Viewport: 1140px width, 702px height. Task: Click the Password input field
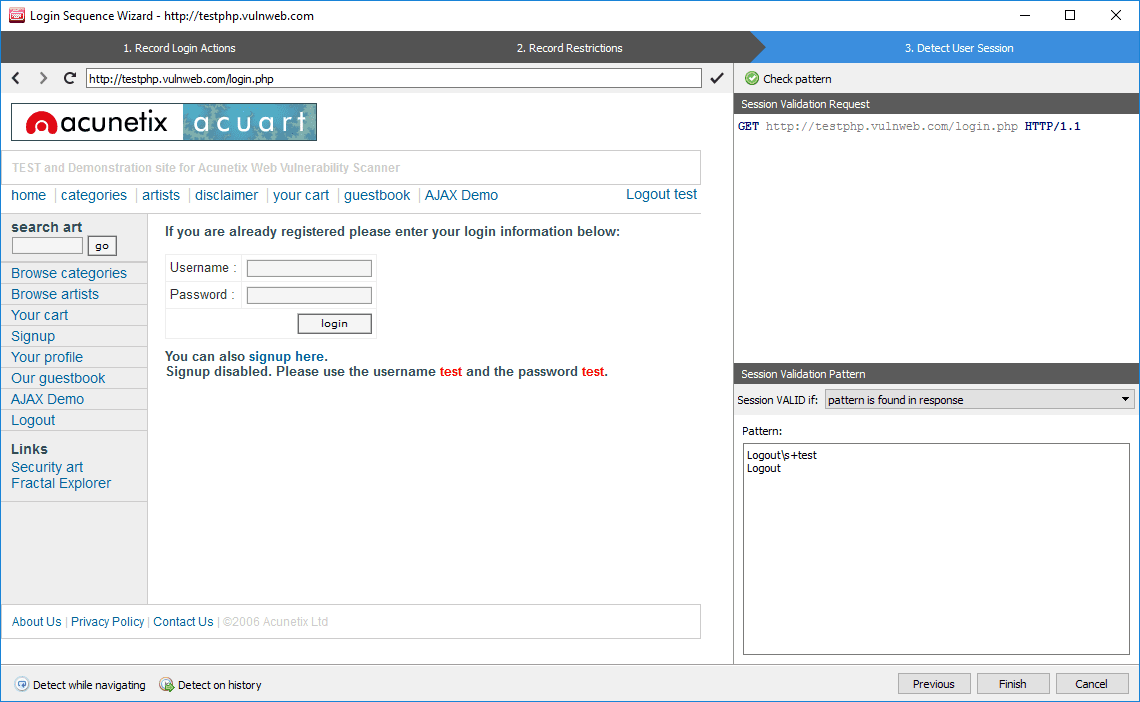point(309,295)
